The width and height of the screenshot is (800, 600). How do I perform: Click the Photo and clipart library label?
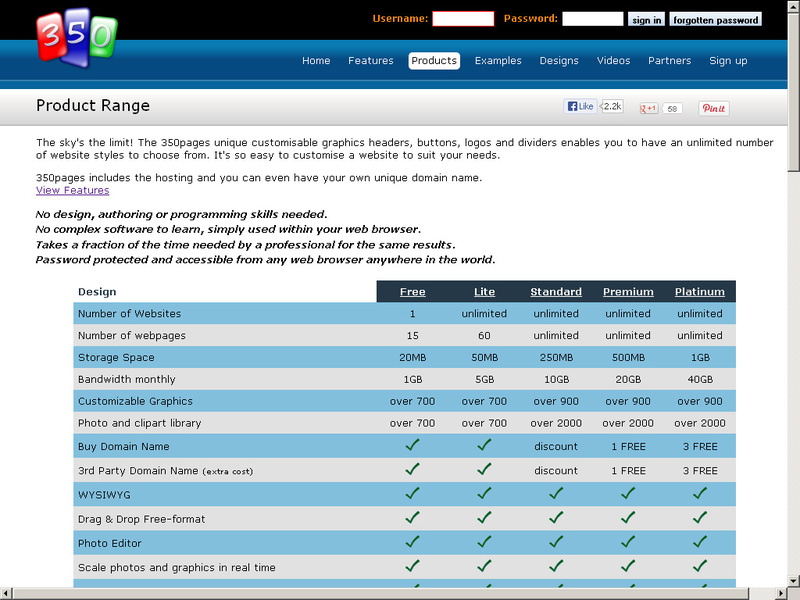[139, 423]
